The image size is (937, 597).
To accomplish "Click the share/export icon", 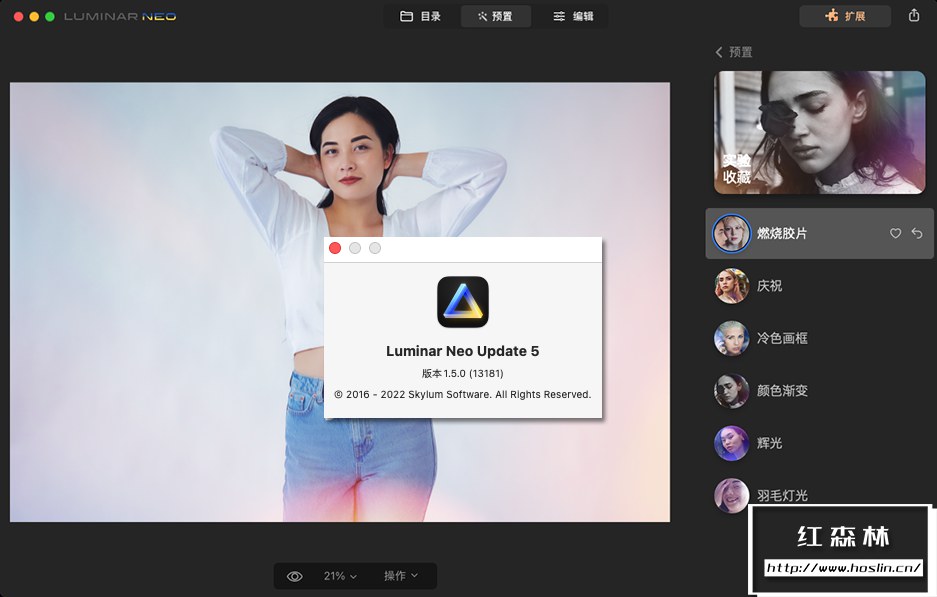I will pos(914,16).
